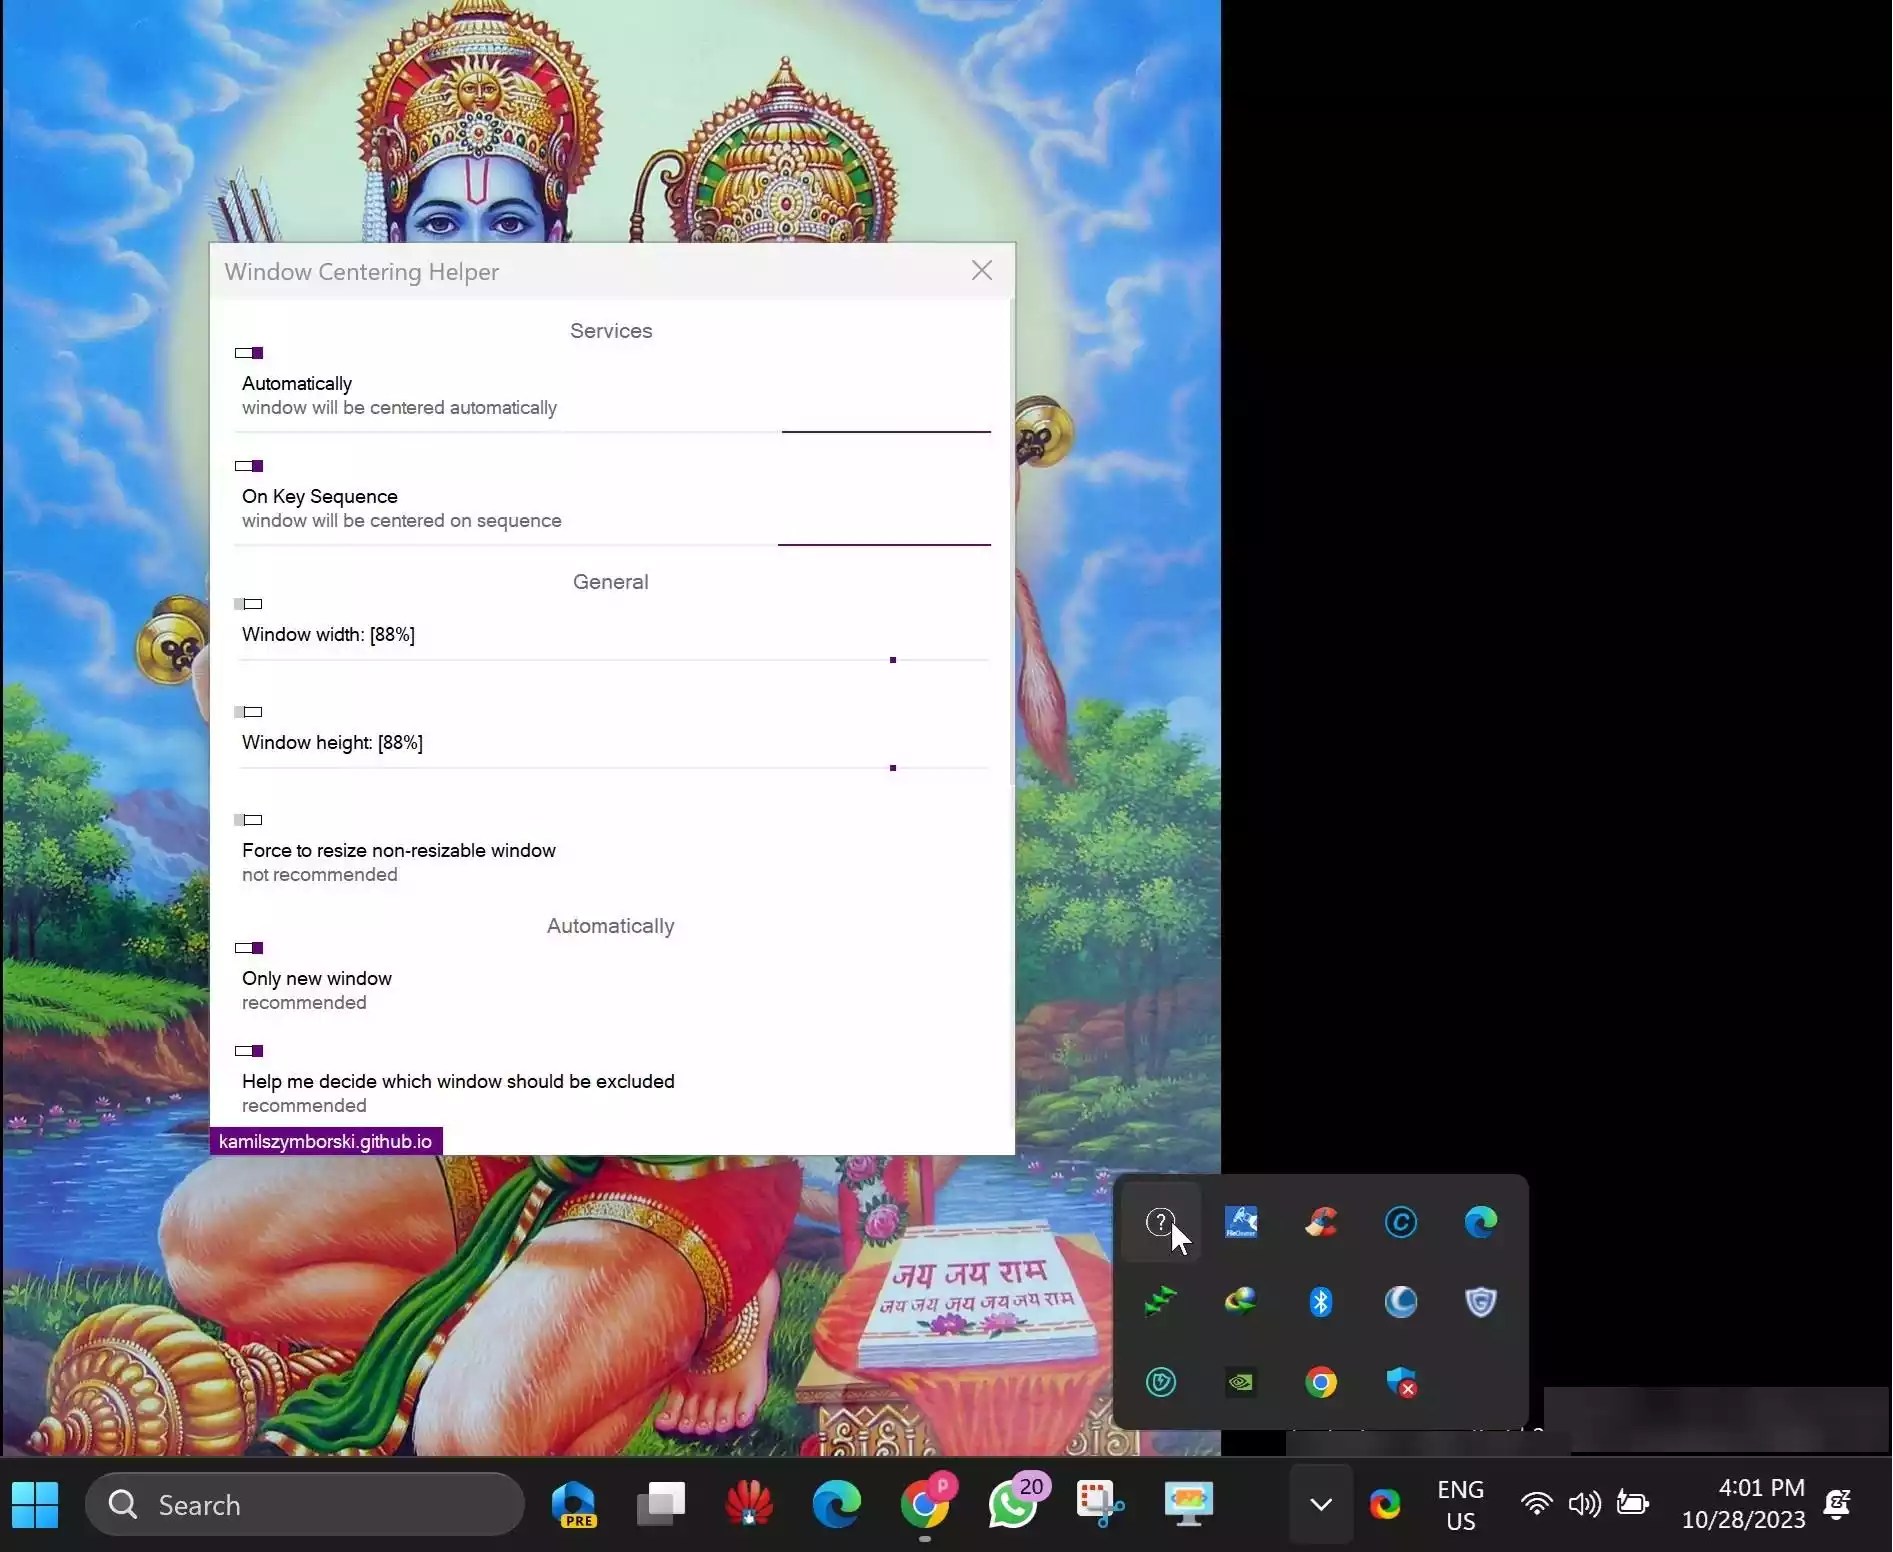1893x1552 pixels.
Task: Visit the kamilszymborski.github.io link
Action: (x=325, y=1141)
